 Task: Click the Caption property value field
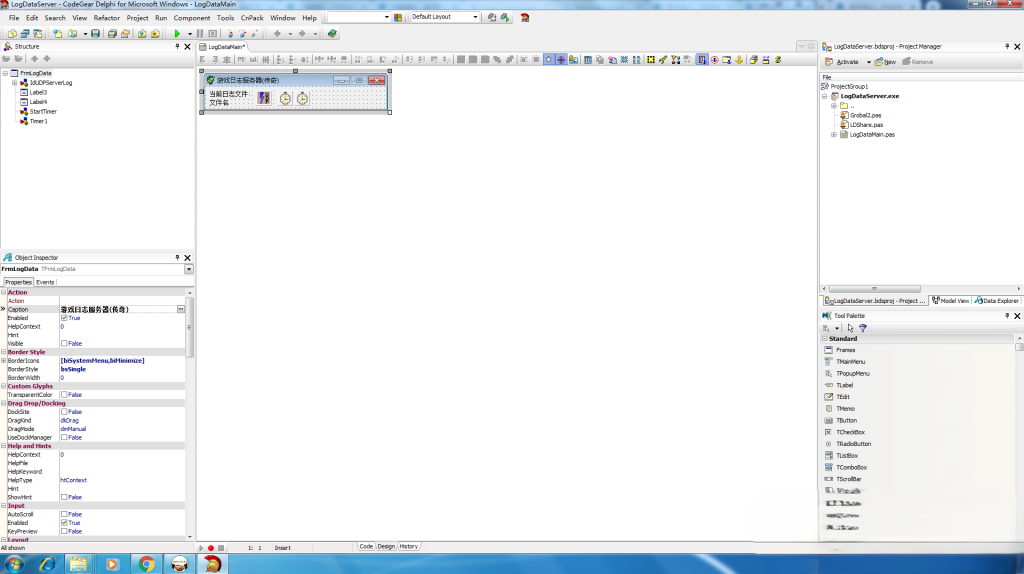pos(118,309)
